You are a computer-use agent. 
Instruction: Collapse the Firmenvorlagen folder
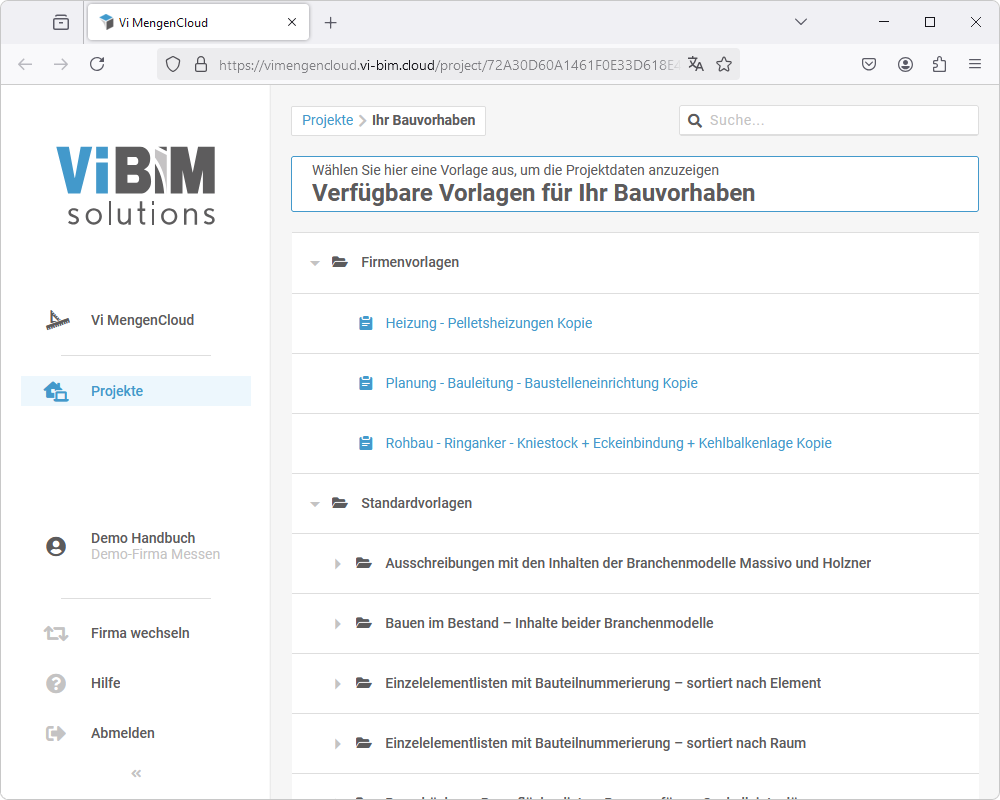coord(315,263)
